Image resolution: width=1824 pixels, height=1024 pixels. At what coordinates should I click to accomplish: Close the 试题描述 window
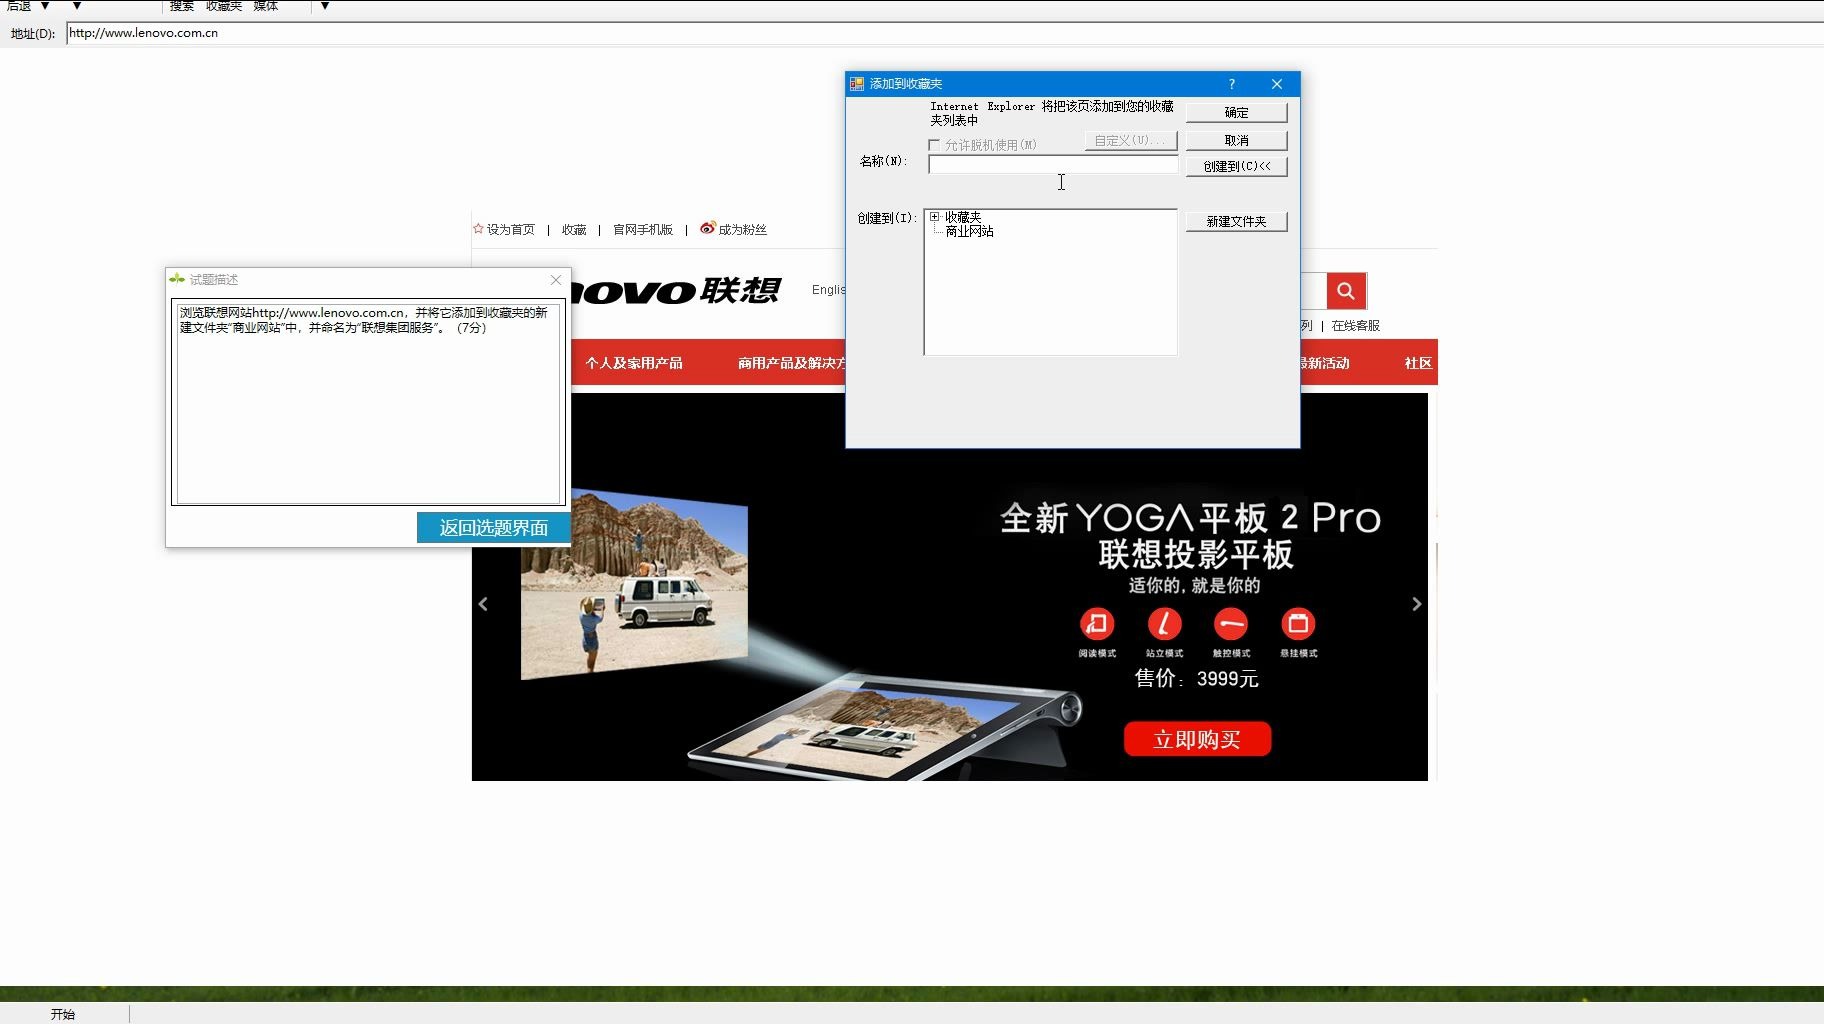(x=556, y=280)
